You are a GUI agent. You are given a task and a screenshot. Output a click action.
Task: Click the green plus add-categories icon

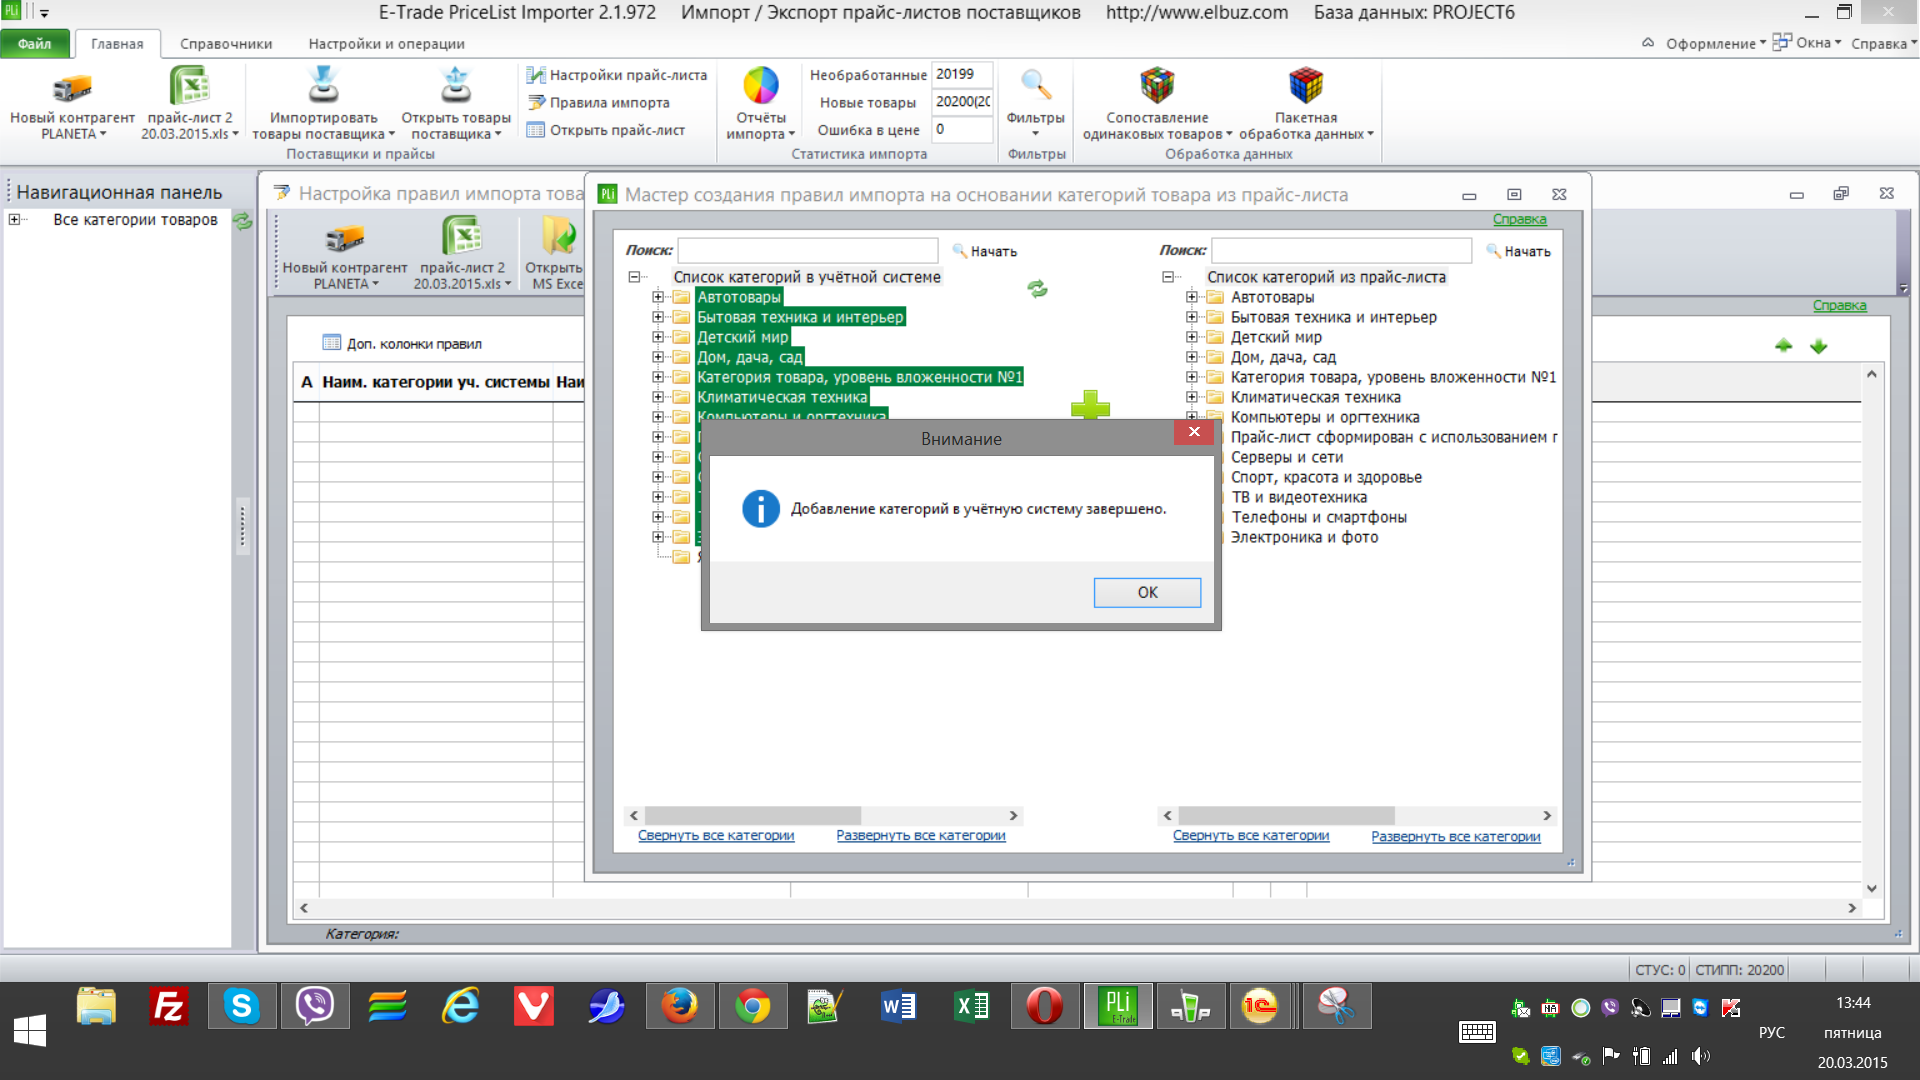[1090, 405]
